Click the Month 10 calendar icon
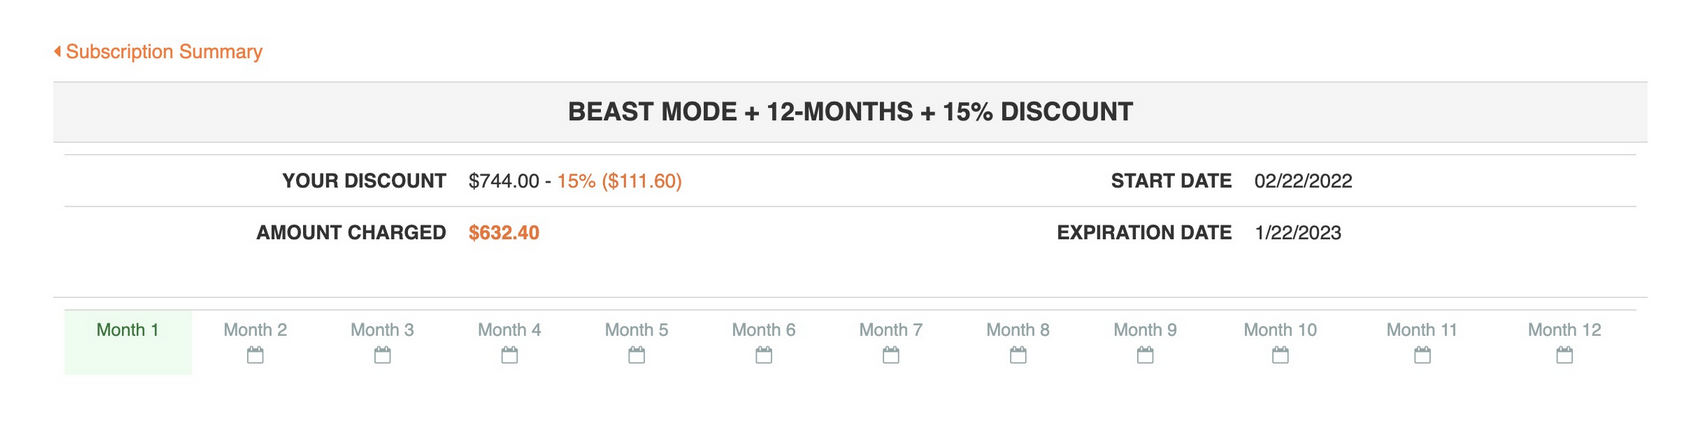 point(1280,355)
